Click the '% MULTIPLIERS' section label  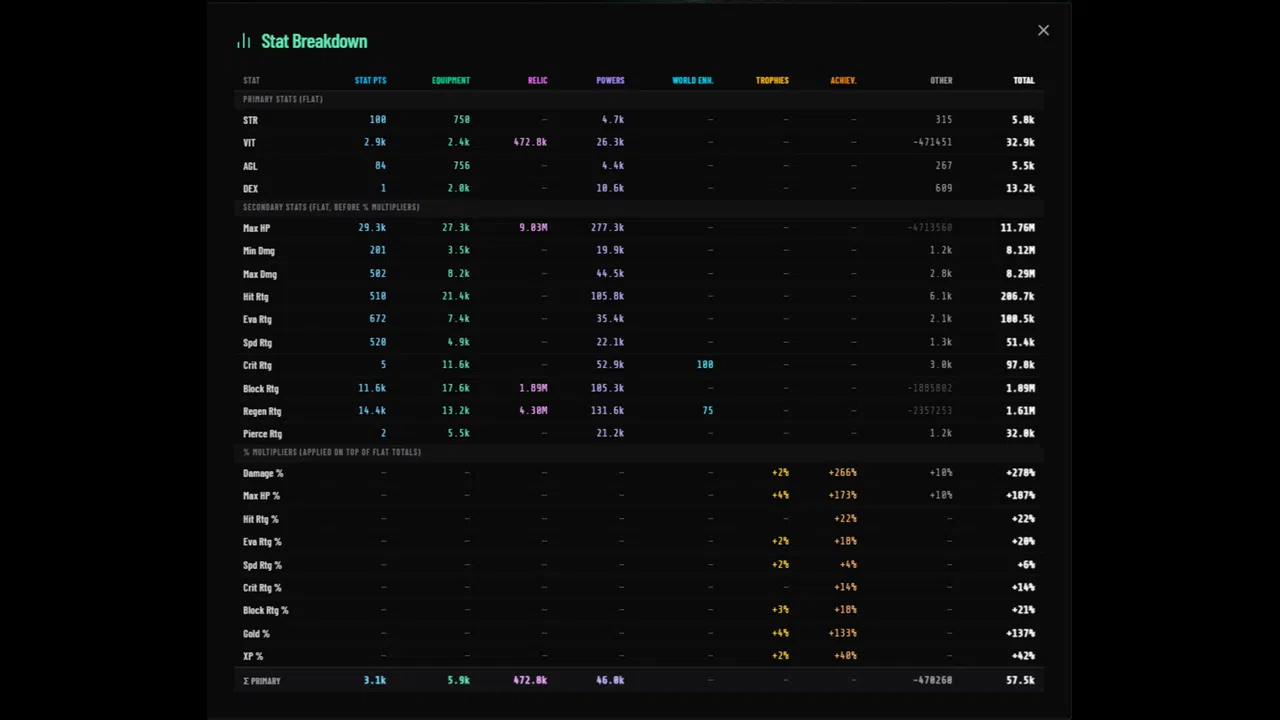coord(332,452)
